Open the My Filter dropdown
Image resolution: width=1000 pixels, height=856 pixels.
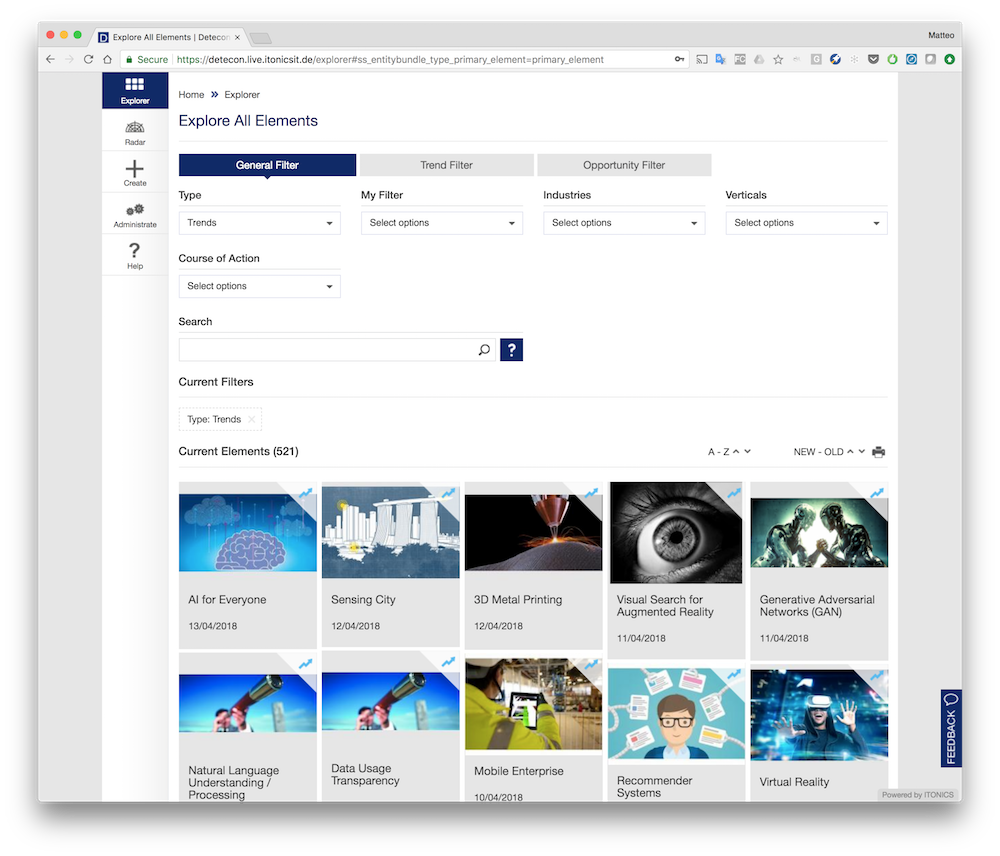(x=442, y=223)
